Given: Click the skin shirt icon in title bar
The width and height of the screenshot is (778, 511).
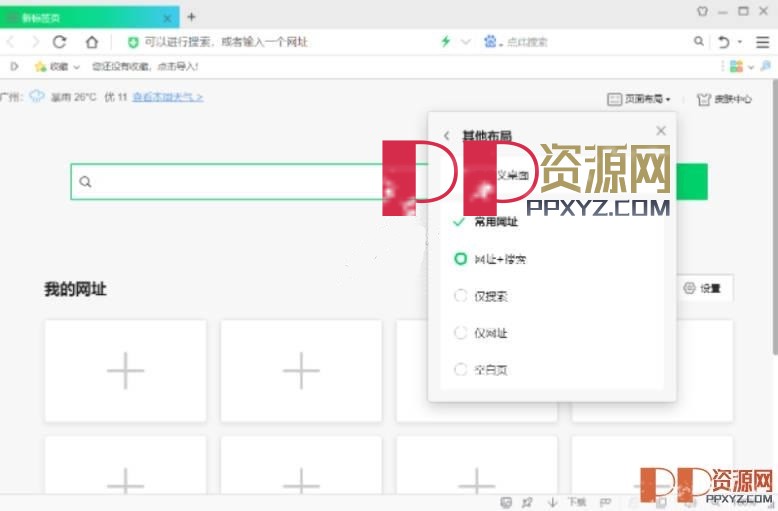Looking at the screenshot, I should point(702,11).
